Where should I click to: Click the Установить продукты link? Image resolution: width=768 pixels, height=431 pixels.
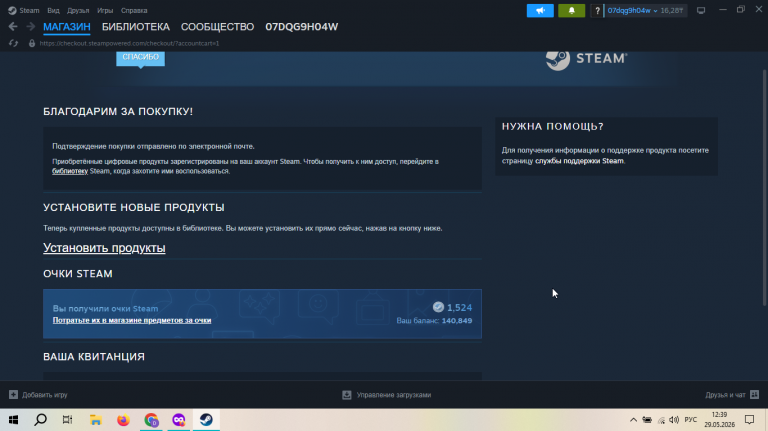(104, 248)
